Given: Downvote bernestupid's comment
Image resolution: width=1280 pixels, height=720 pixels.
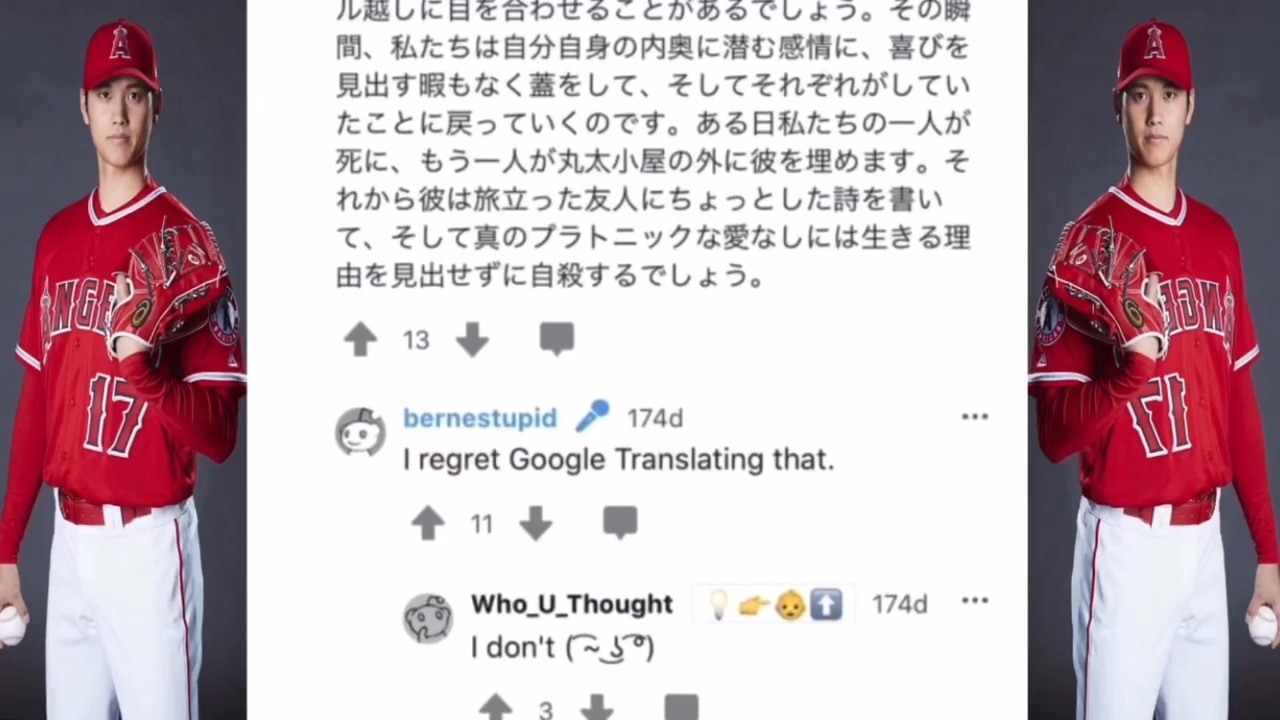Looking at the screenshot, I should pyautogui.click(x=536, y=523).
